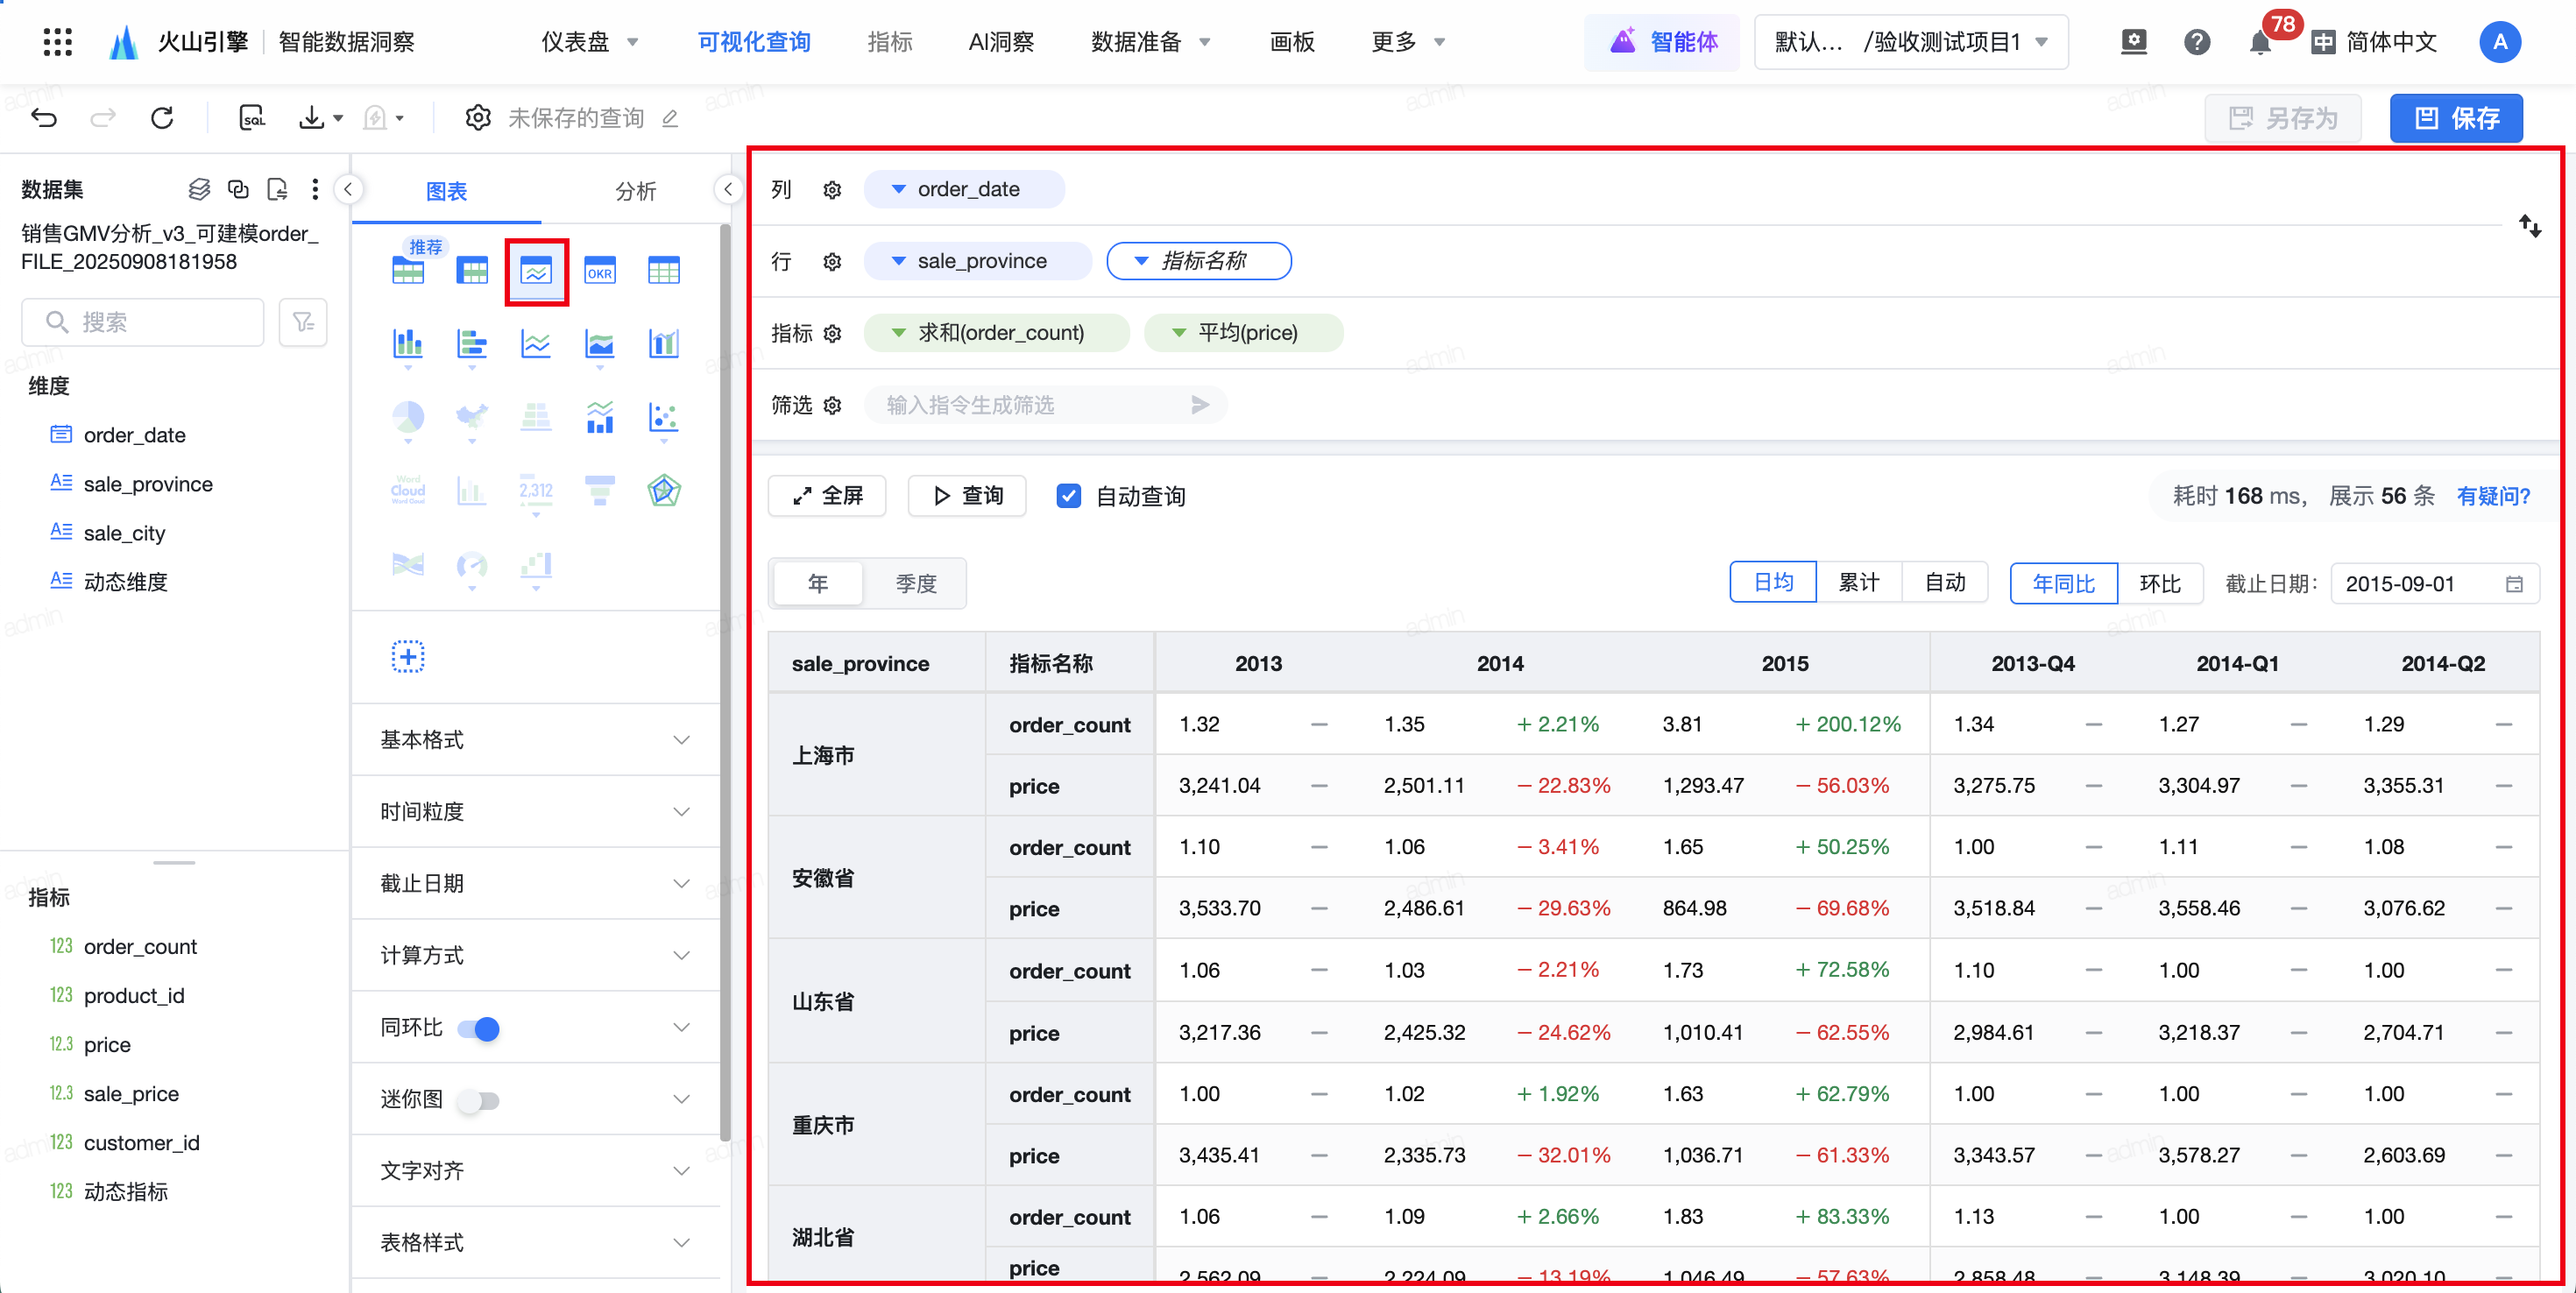Click the 有疑问? link

pos(2492,496)
